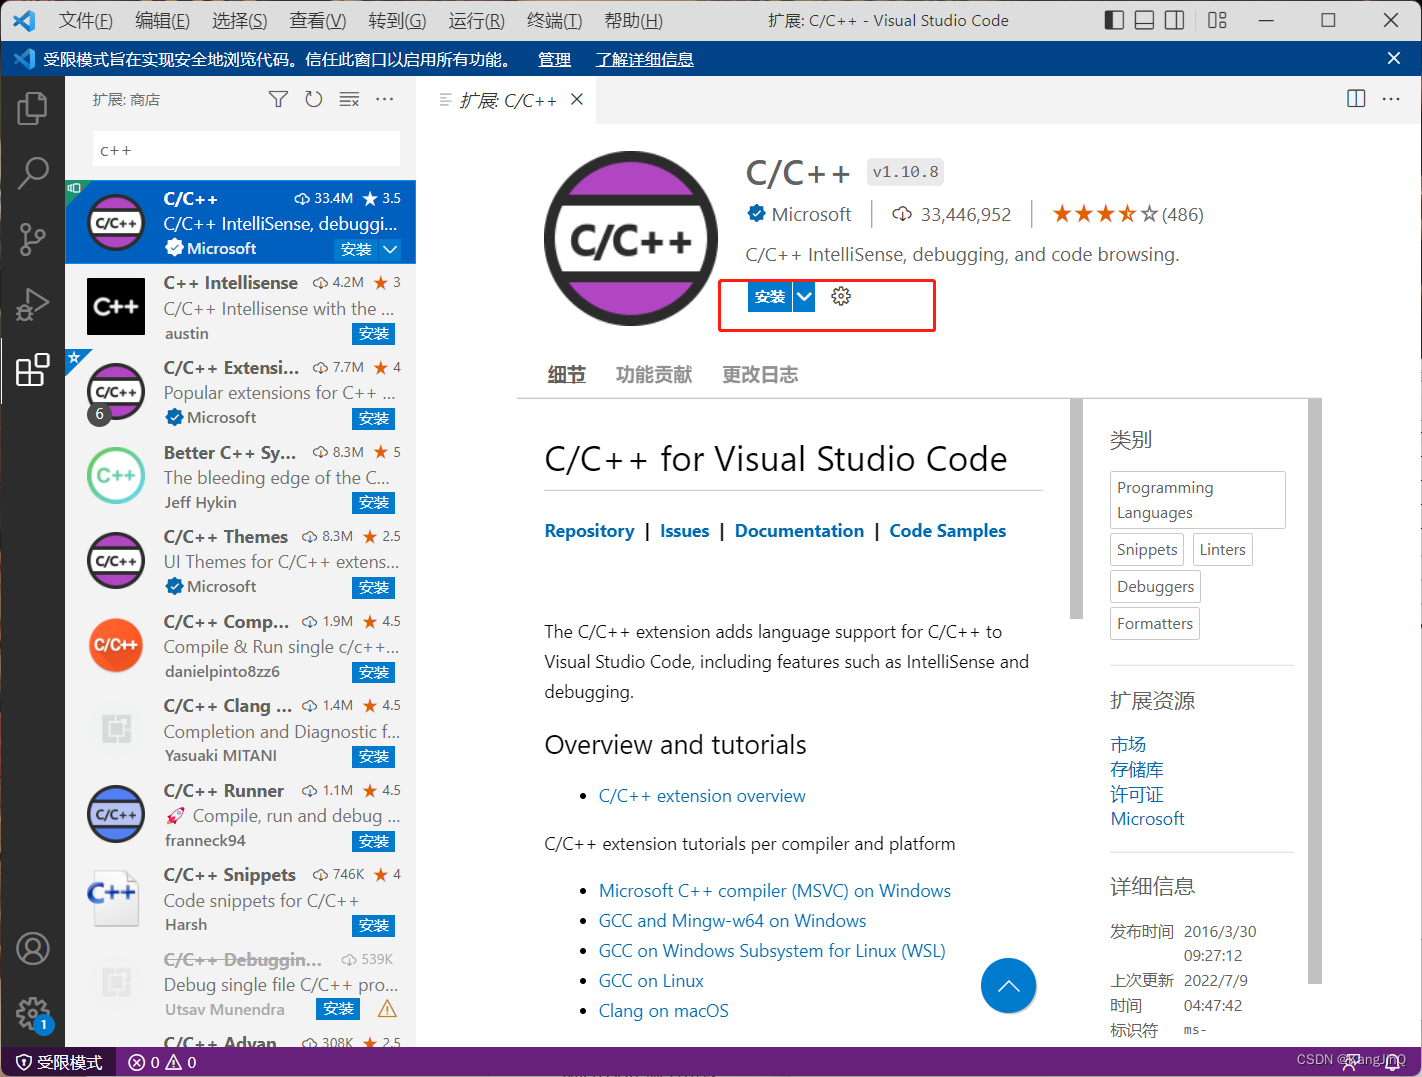
Task: Click the readme content vertical scrollbar
Action: coord(1076,509)
